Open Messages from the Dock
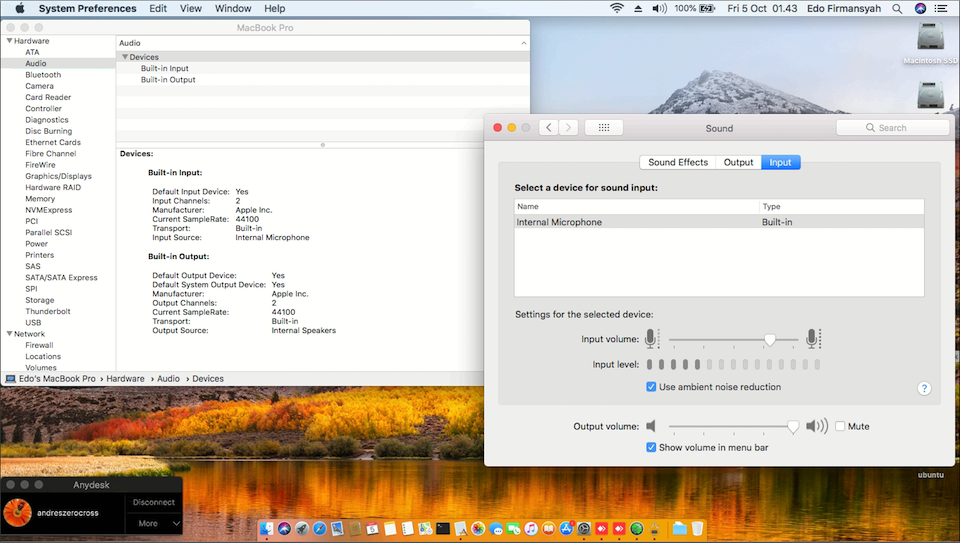 [x=496, y=528]
